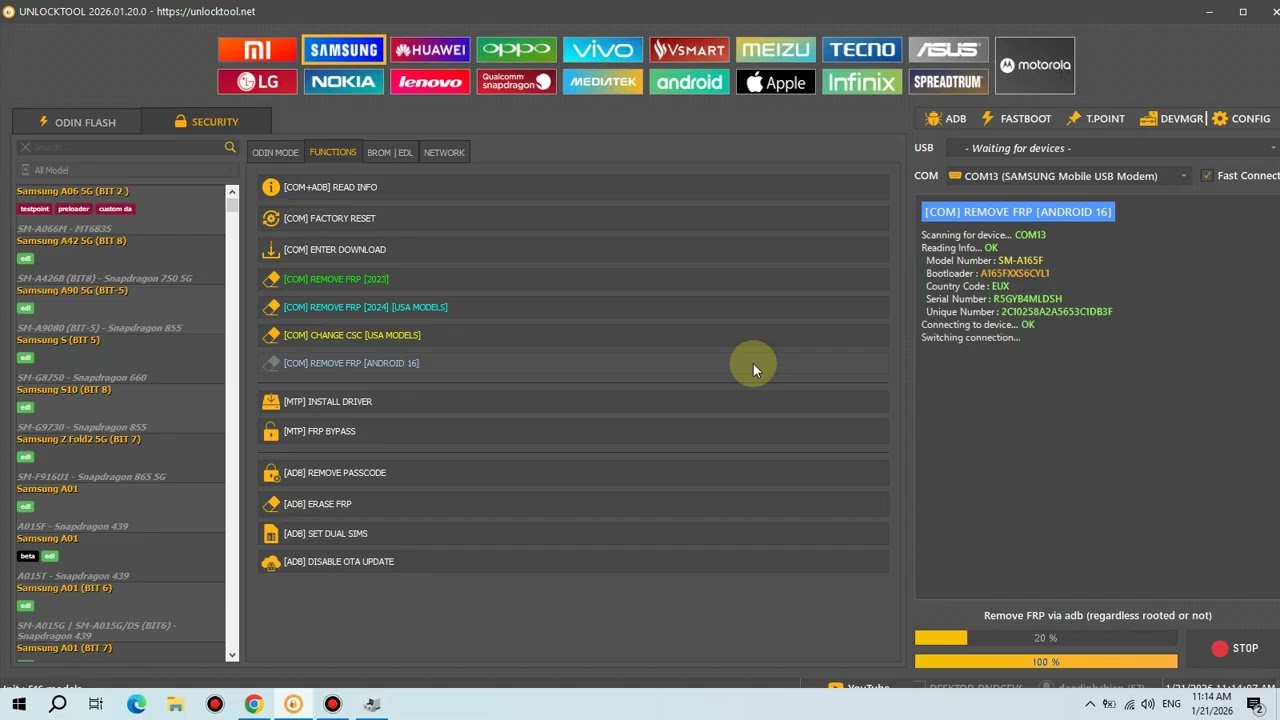The width and height of the screenshot is (1280, 720).
Task: Open the Meizu brand section
Action: tap(775, 50)
